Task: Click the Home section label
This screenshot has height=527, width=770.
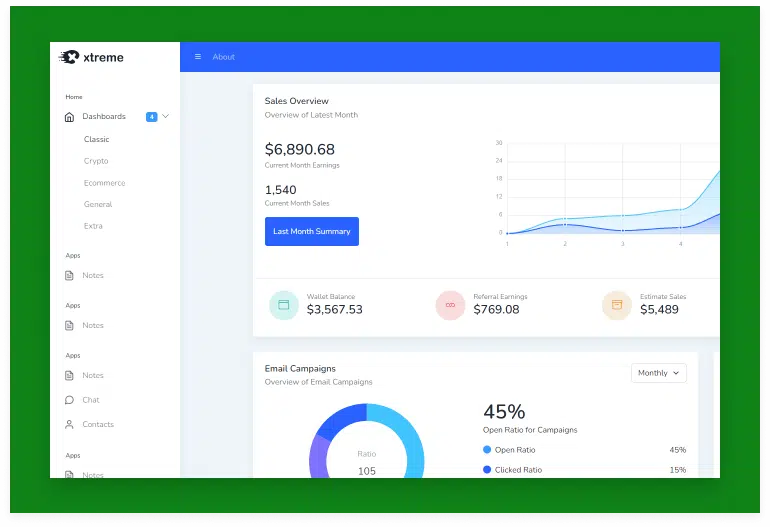Action: (74, 97)
